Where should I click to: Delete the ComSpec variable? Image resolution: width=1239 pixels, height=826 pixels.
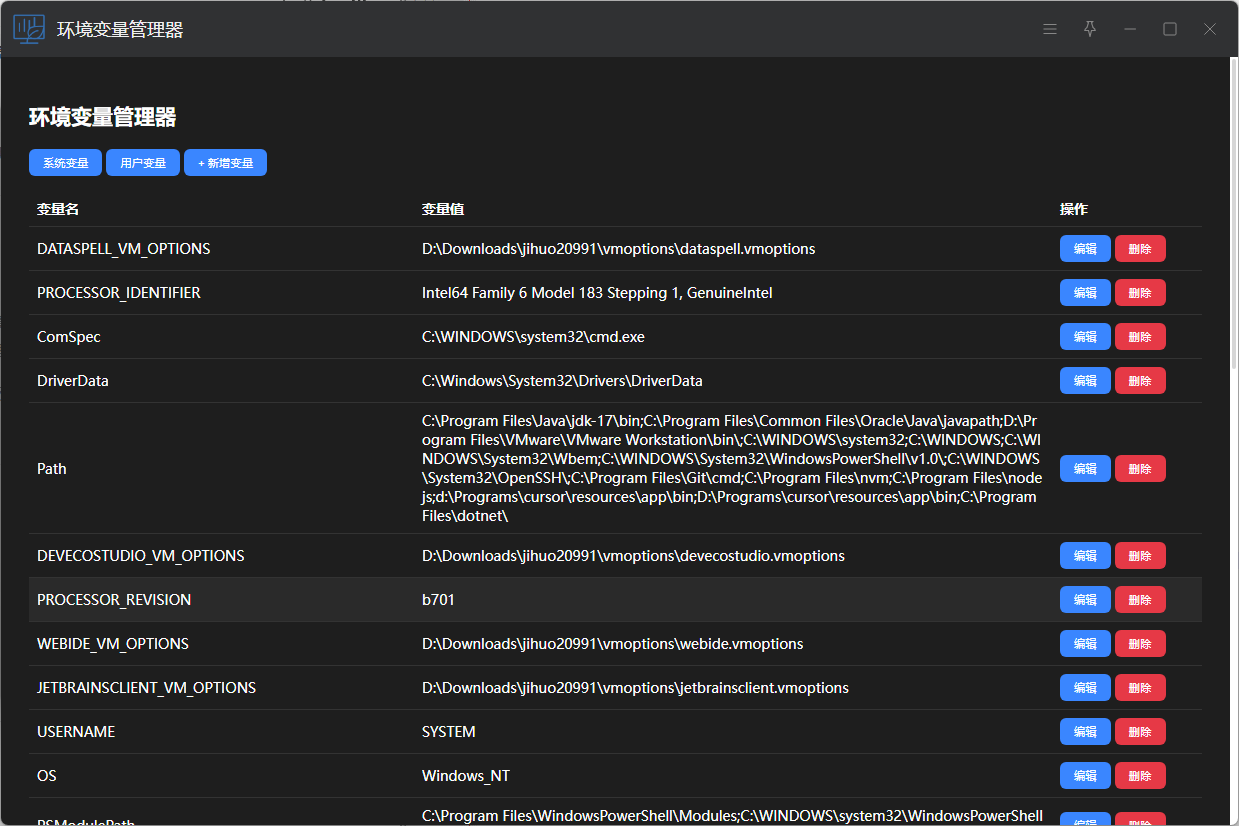point(1140,337)
